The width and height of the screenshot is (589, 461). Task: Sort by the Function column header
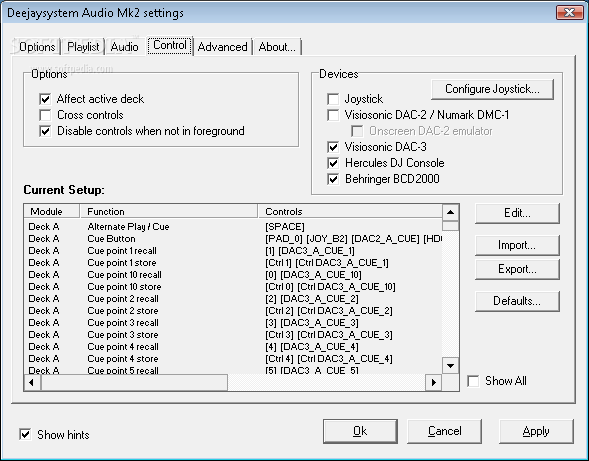[x=169, y=212]
